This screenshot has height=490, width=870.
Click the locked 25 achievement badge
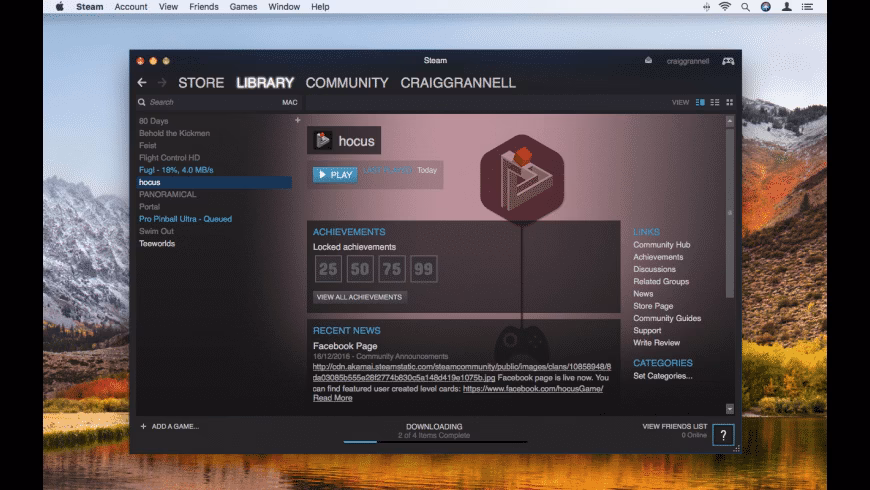point(328,269)
